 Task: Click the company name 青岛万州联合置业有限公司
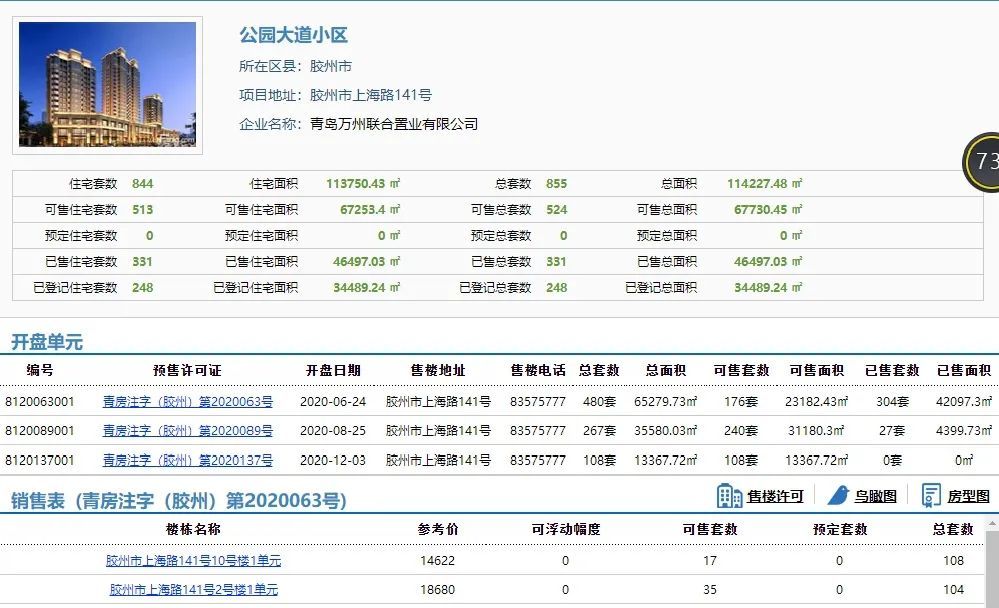point(394,124)
